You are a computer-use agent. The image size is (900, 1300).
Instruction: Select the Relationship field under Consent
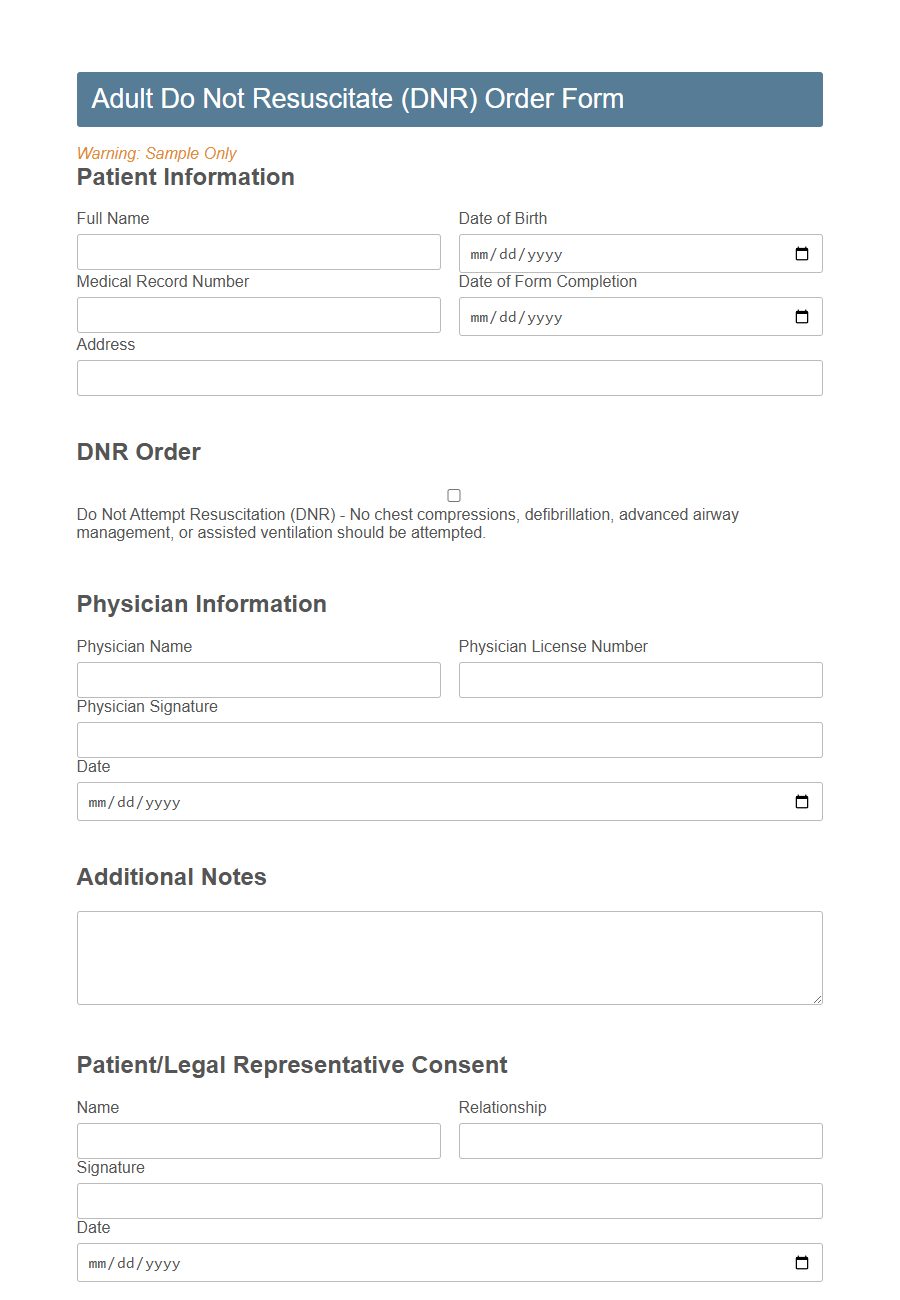click(x=640, y=1140)
